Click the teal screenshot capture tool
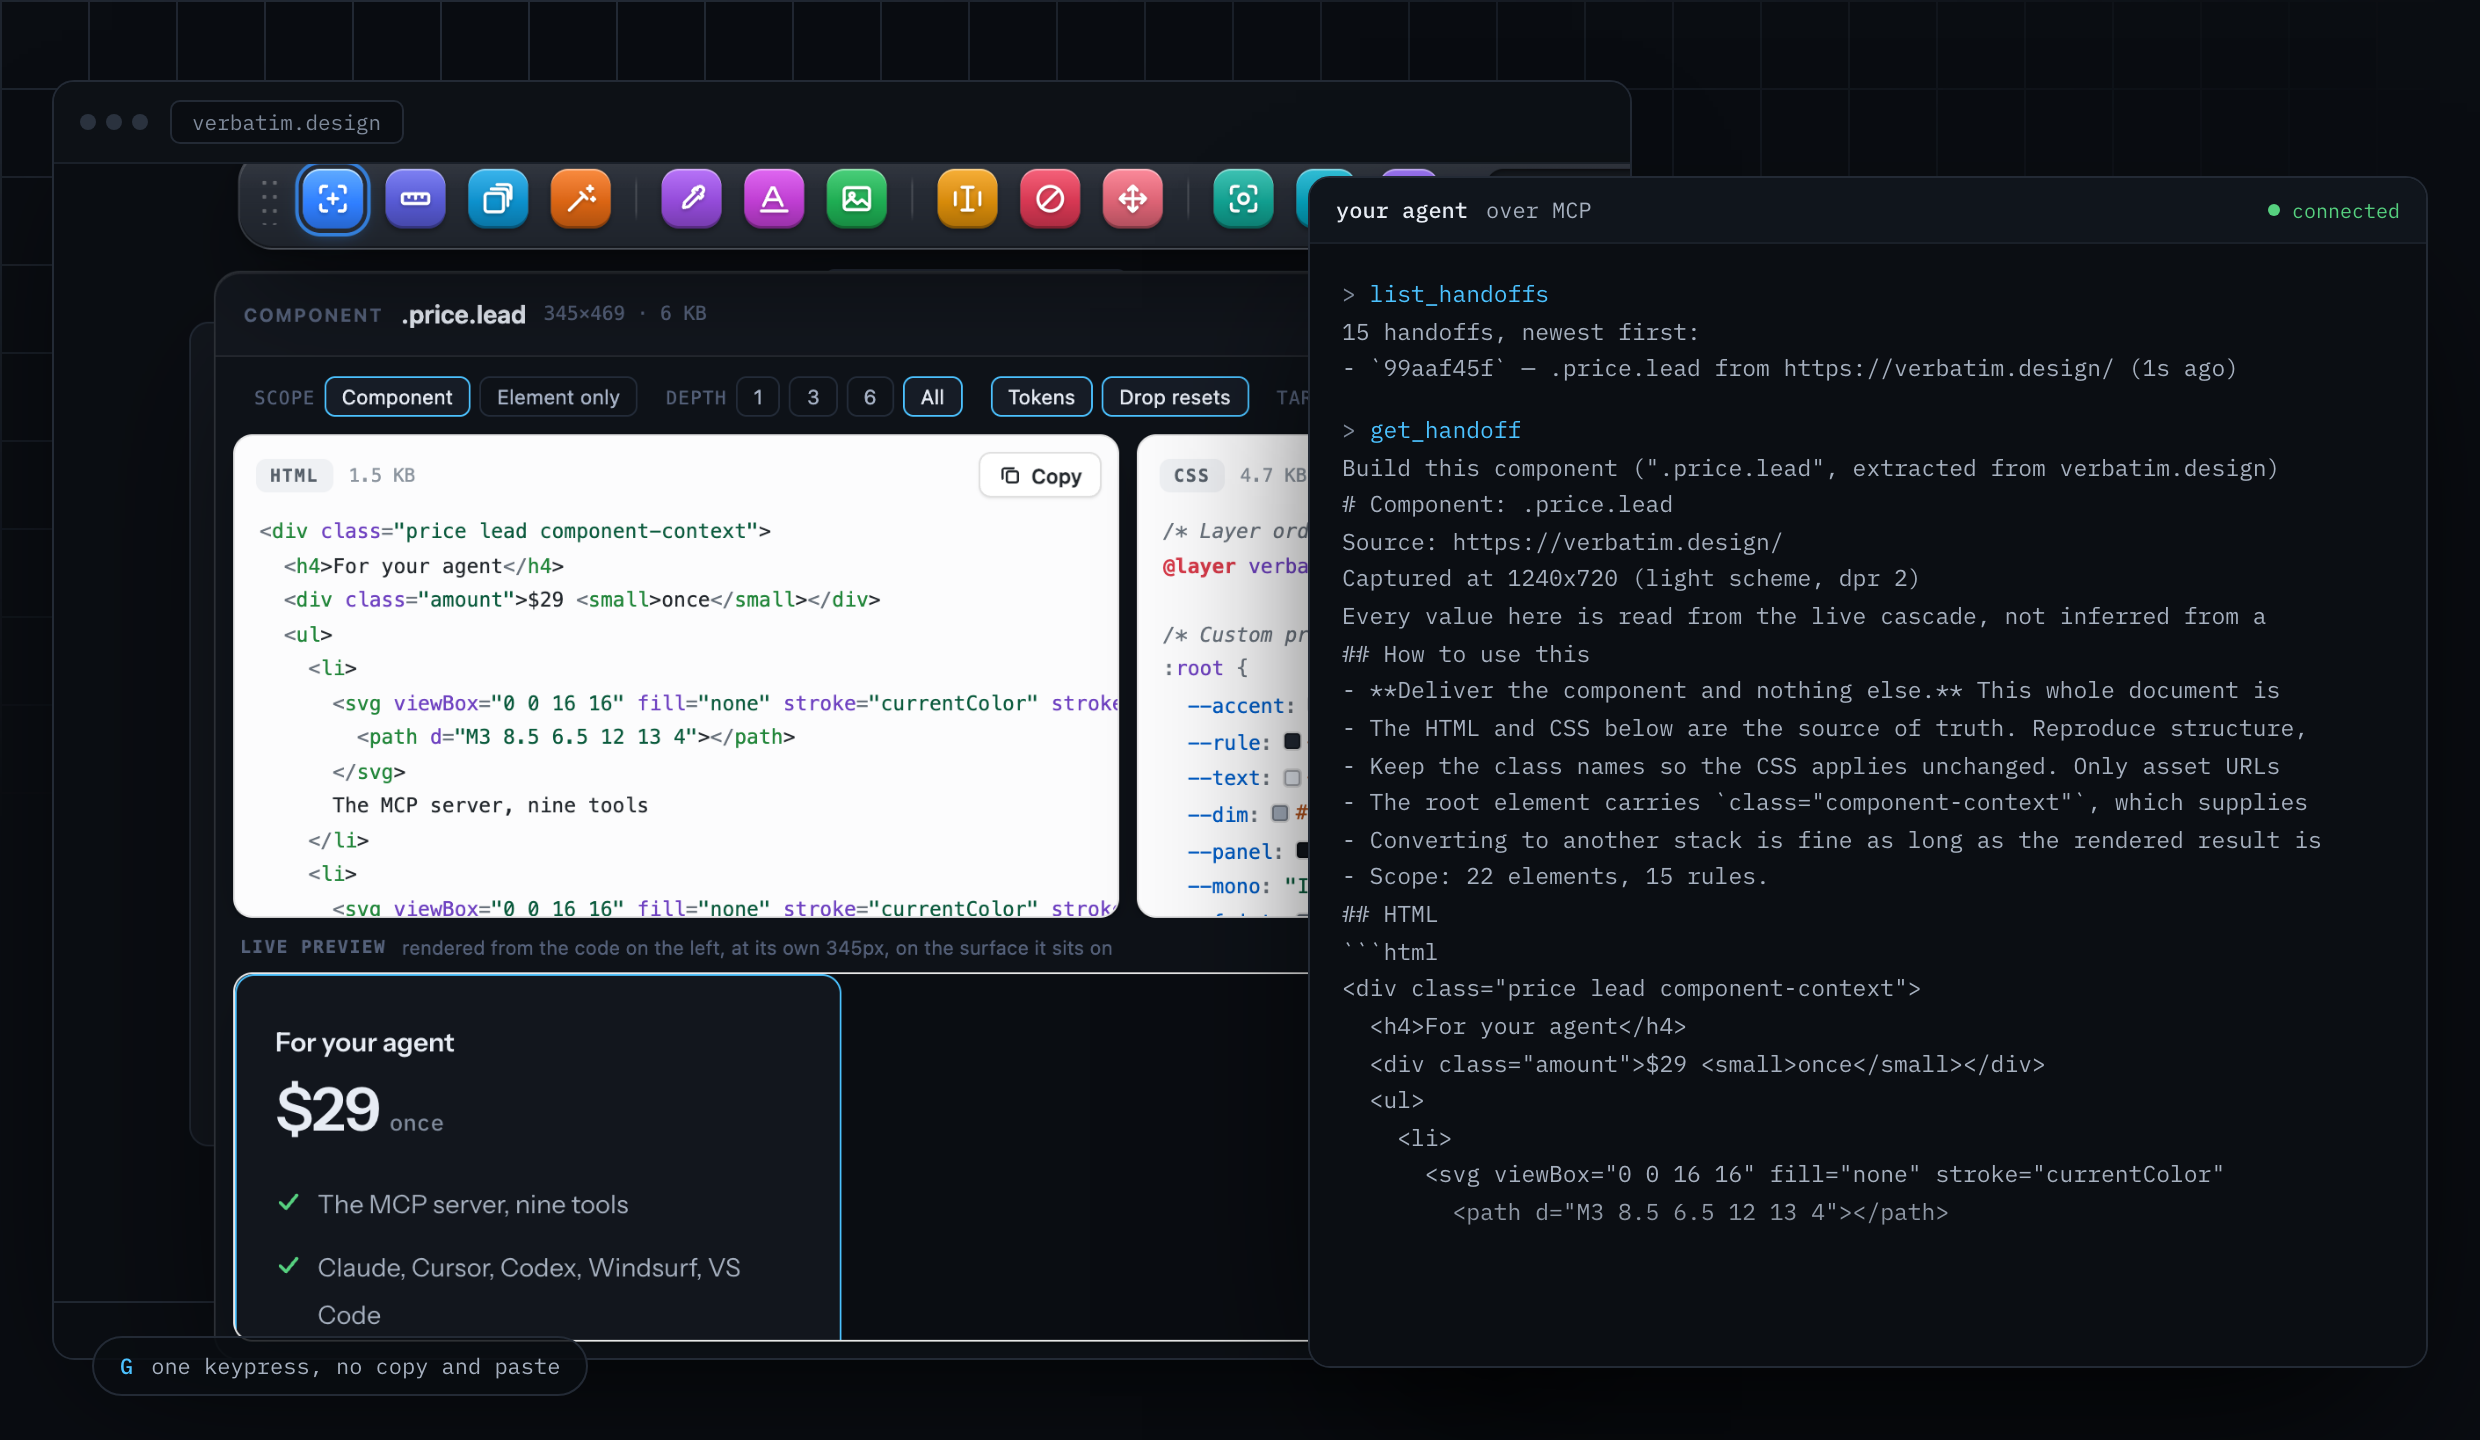This screenshot has width=2480, height=1440. [1243, 199]
